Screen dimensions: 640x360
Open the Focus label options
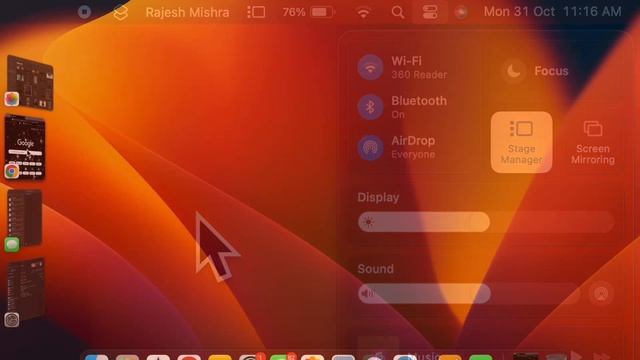click(x=551, y=71)
